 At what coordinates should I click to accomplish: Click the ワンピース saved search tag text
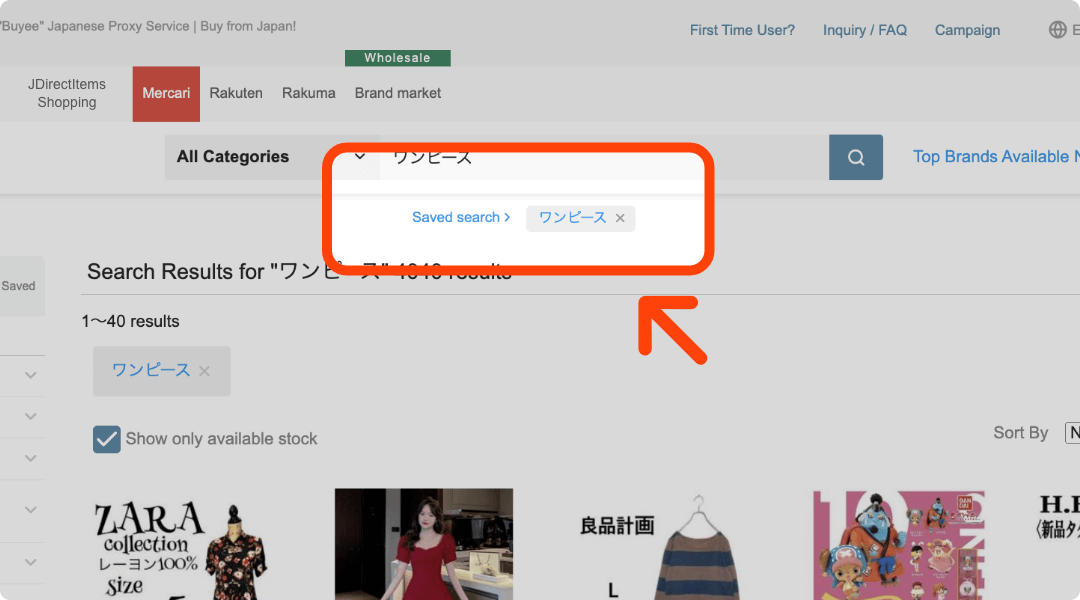(572, 218)
